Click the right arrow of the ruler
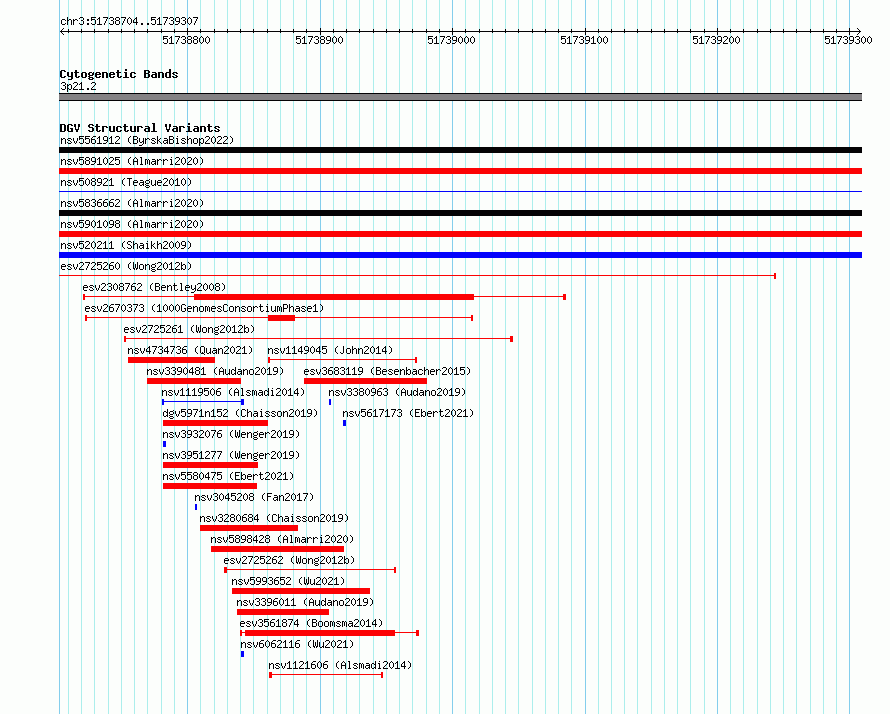The width and height of the screenshot is (890, 714). pos(859,31)
